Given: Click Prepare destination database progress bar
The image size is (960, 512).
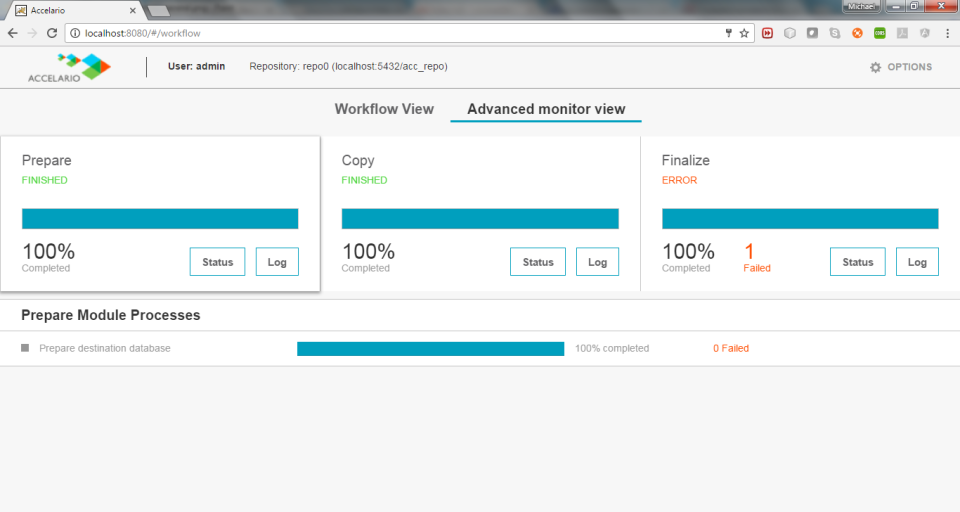Looking at the screenshot, I should tap(430, 348).
